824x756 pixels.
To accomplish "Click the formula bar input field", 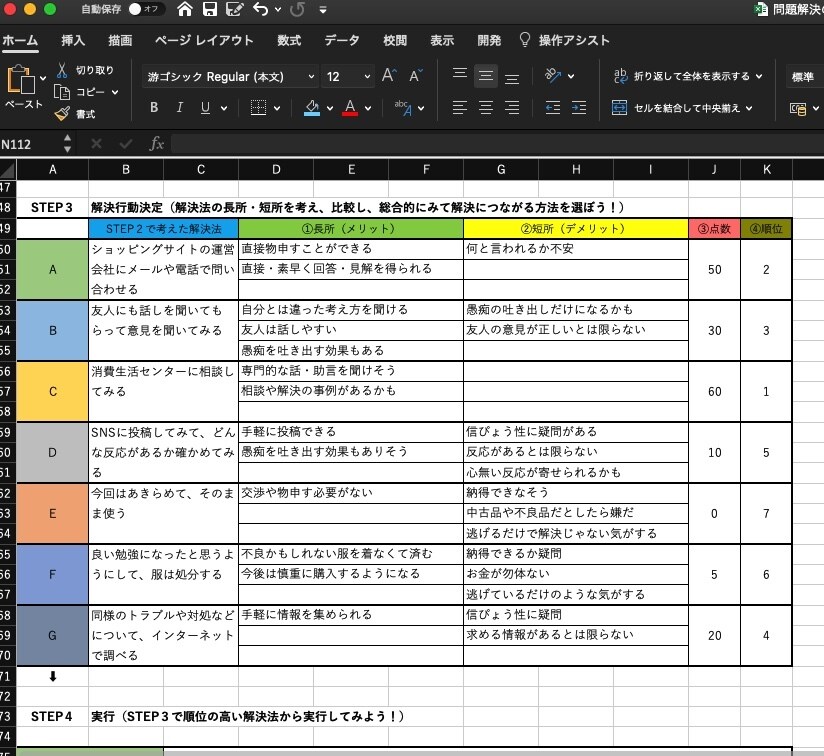I will (x=497, y=144).
